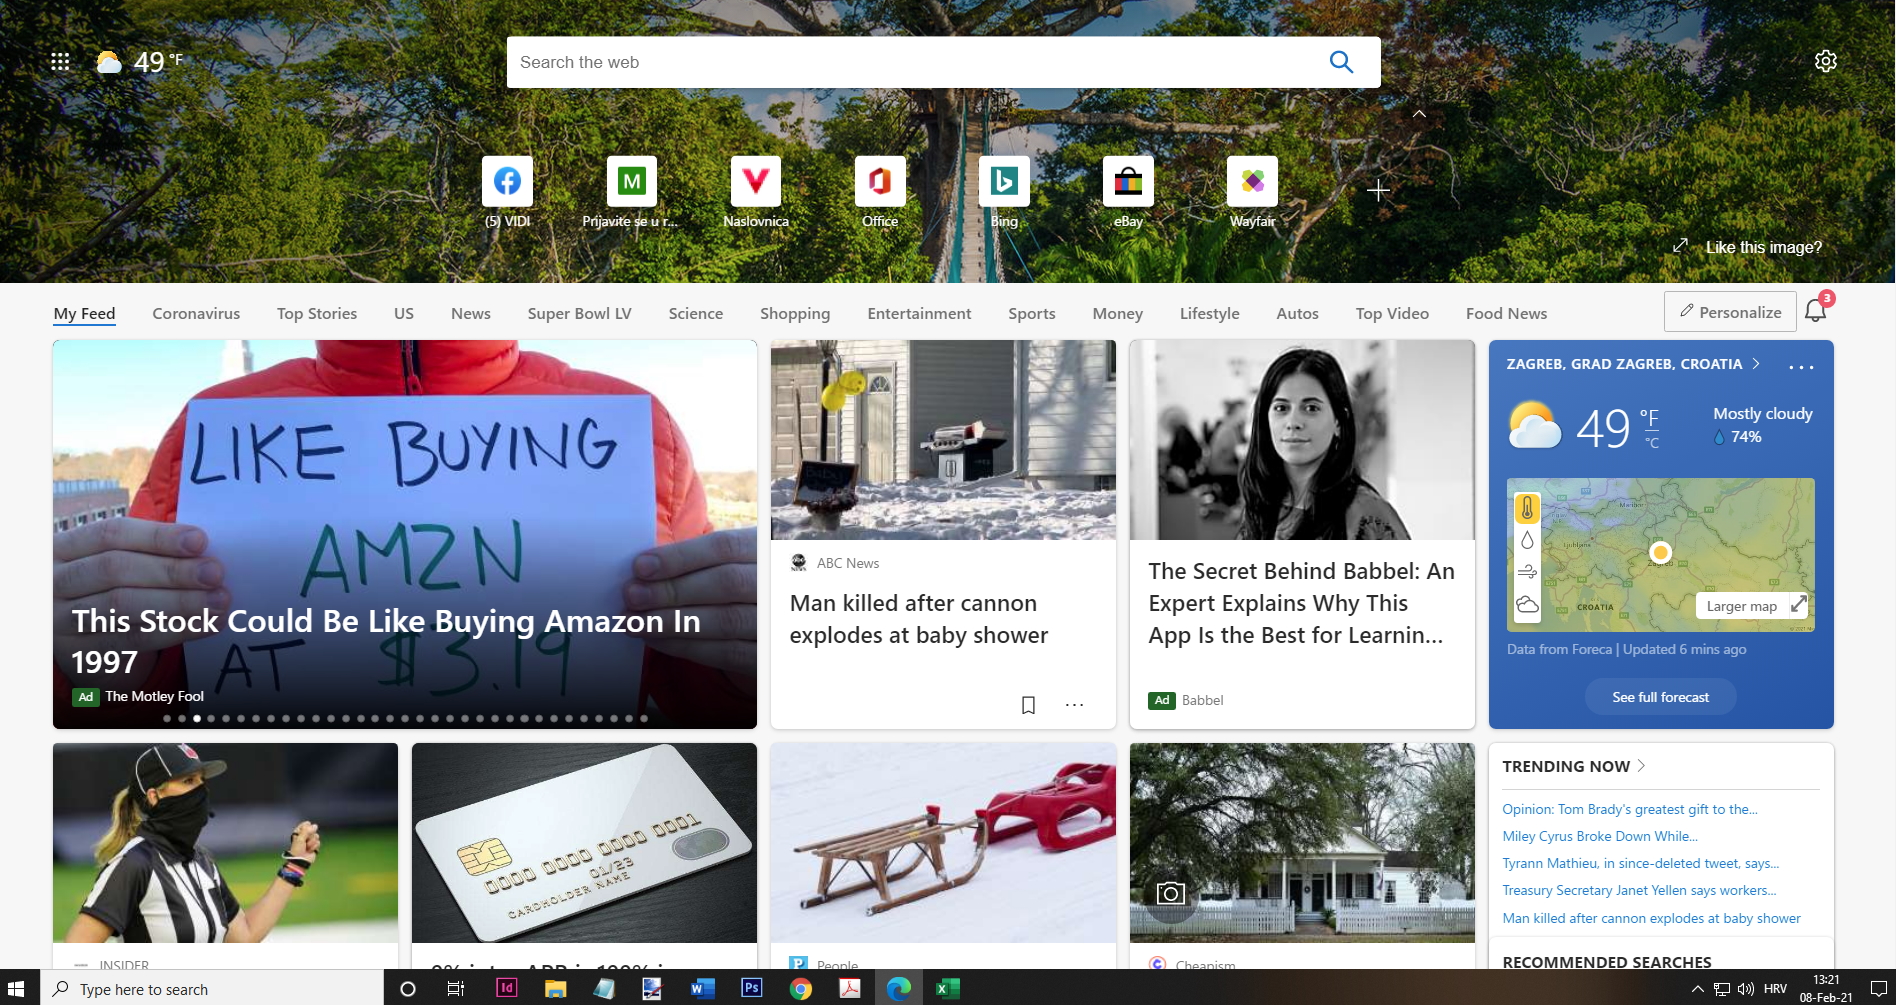
Task: Open the Top Stories tab
Action: 317,314
